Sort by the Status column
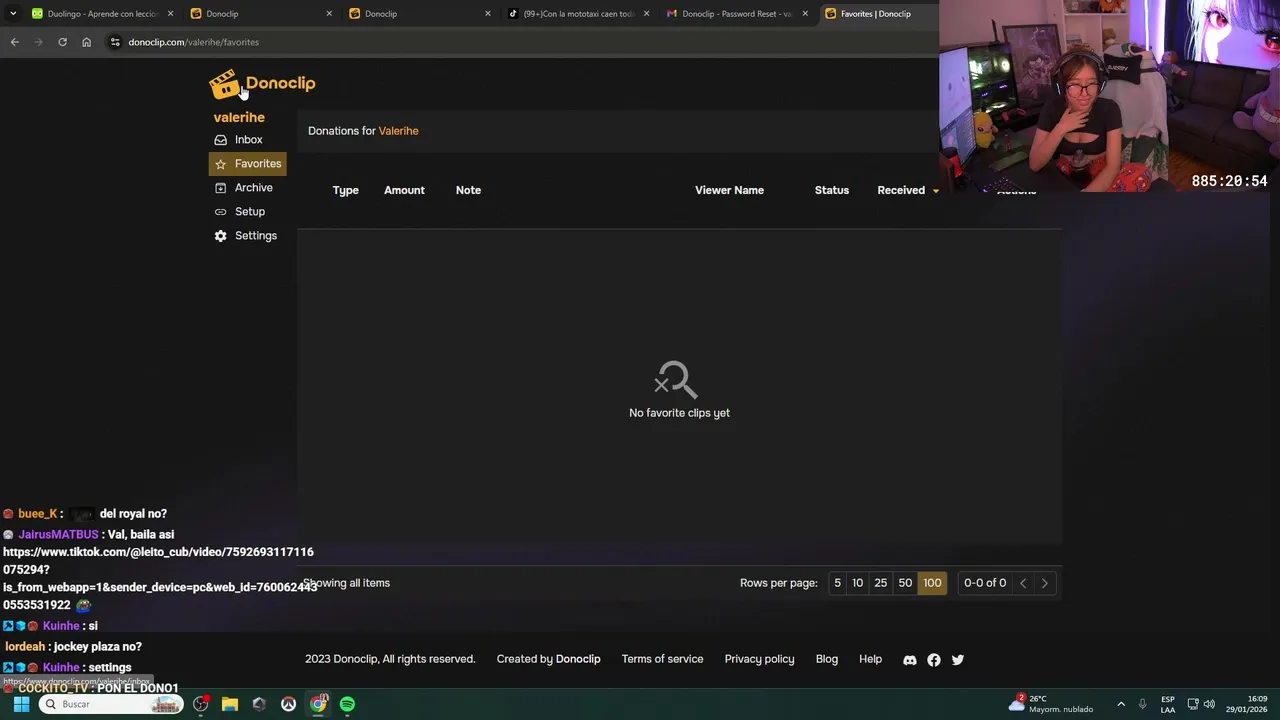Screen dimensions: 1280x720 point(831,190)
